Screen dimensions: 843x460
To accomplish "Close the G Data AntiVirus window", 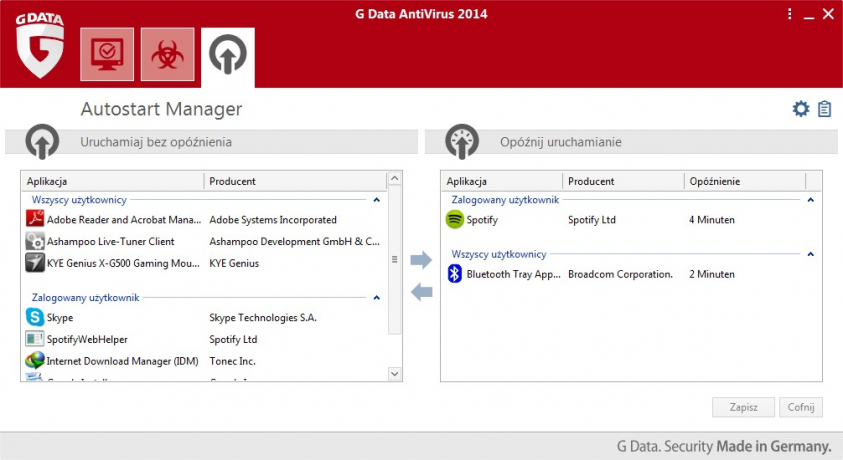I will [828, 14].
